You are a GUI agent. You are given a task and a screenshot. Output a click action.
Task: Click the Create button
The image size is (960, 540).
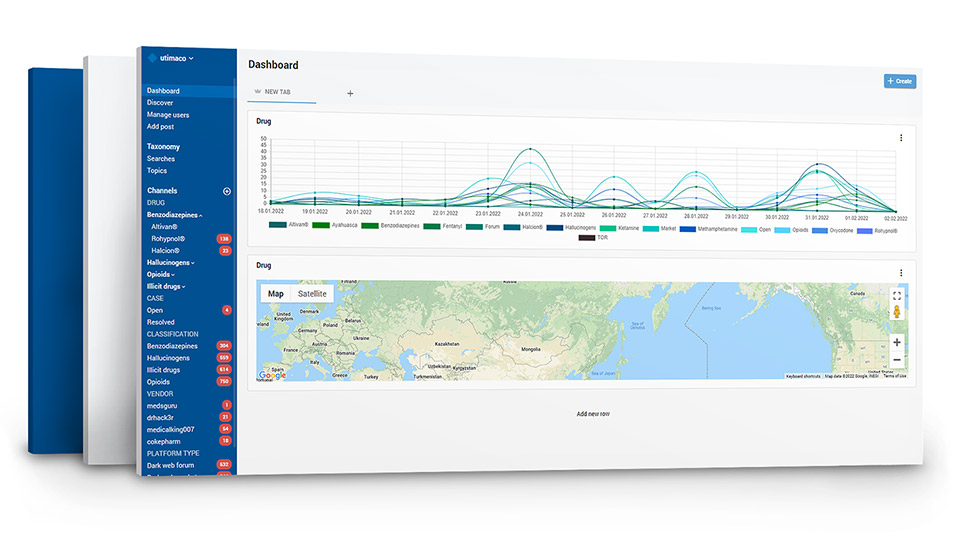[899, 81]
